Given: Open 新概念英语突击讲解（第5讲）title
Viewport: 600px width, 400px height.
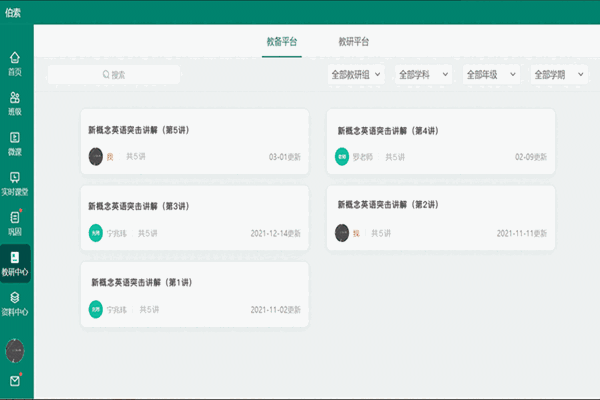Looking at the screenshot, I should [139, 130].
